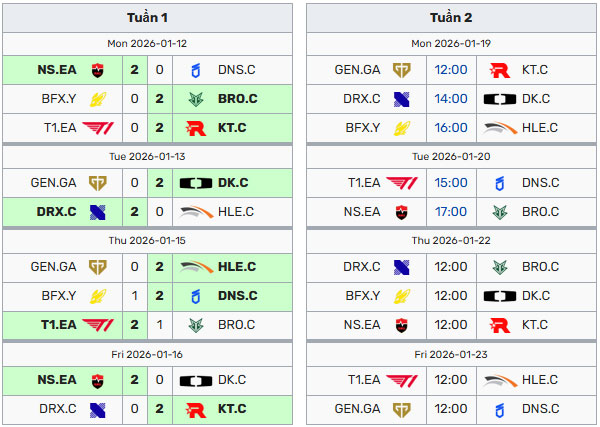
Task: Select DRX.C logo in the 14:00 match
Action: pos(402,99)
